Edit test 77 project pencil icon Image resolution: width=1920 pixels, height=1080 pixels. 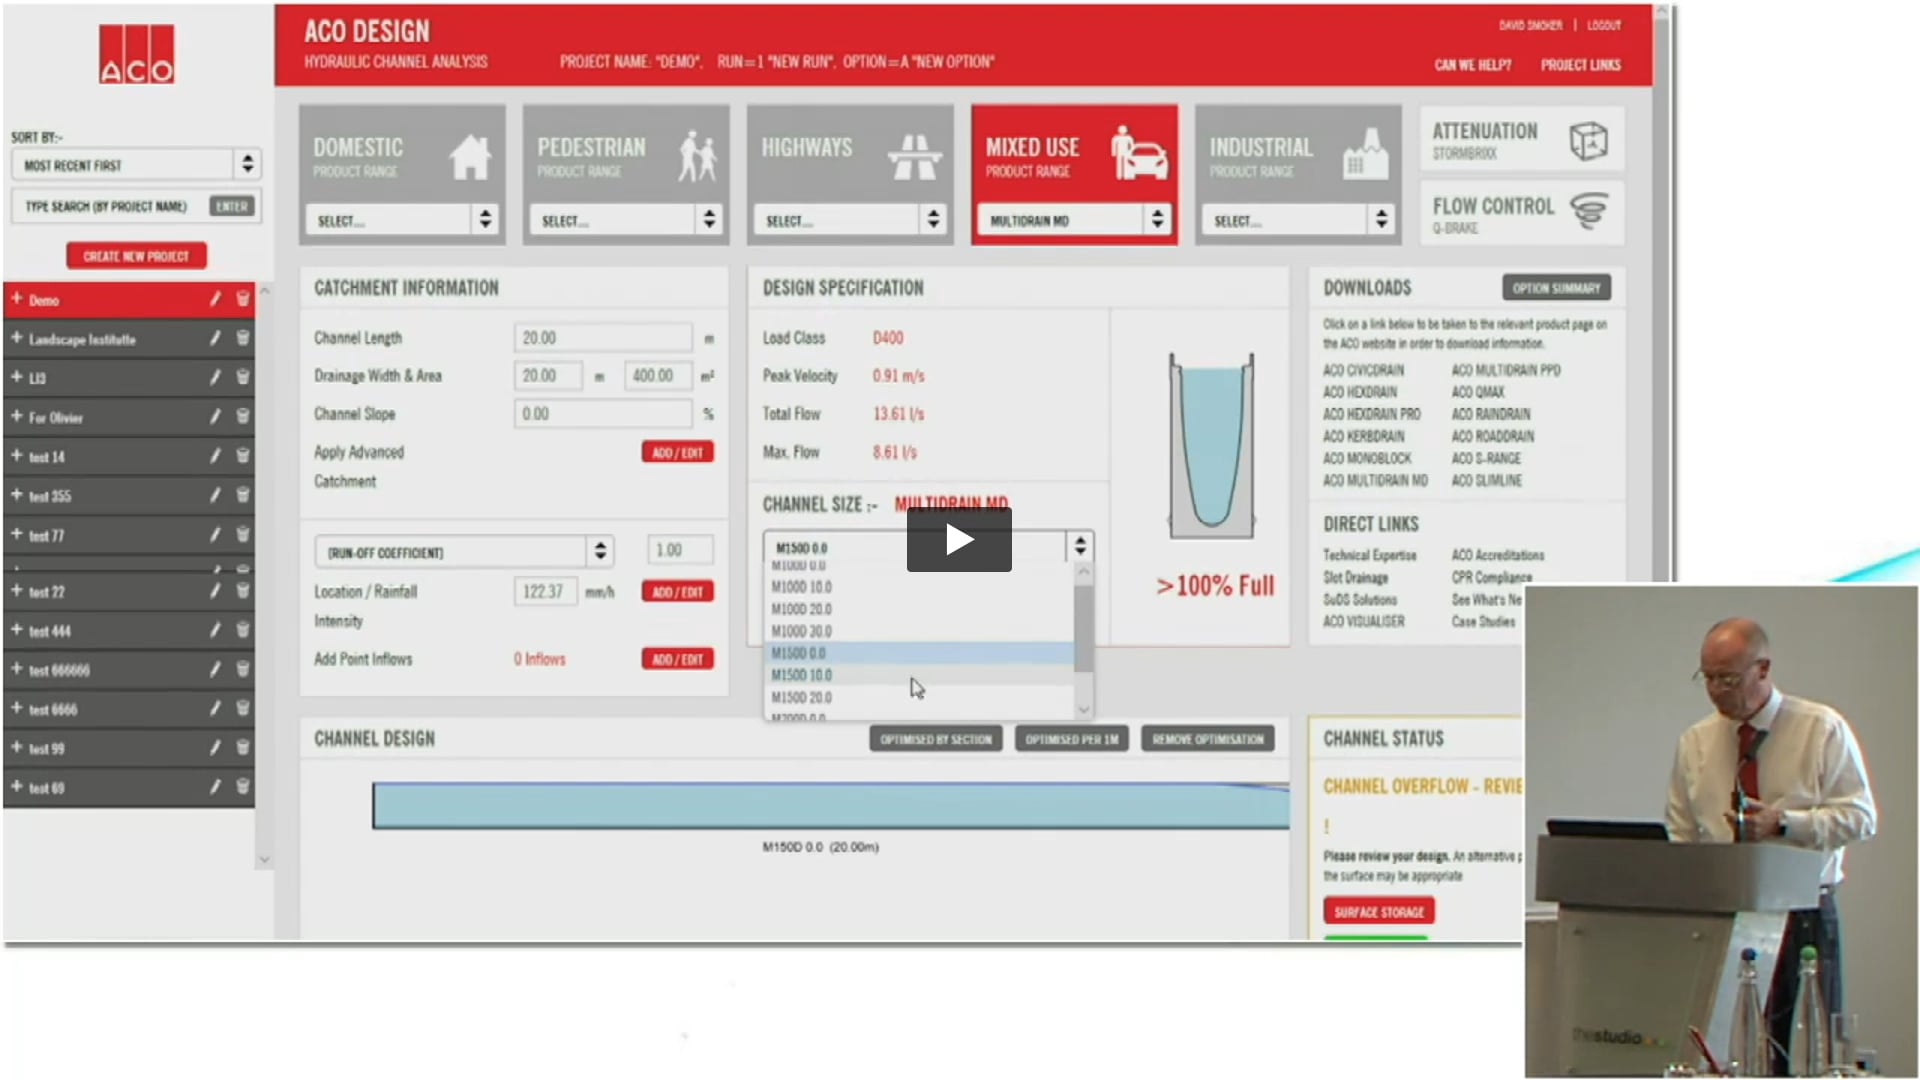(215, 535)
